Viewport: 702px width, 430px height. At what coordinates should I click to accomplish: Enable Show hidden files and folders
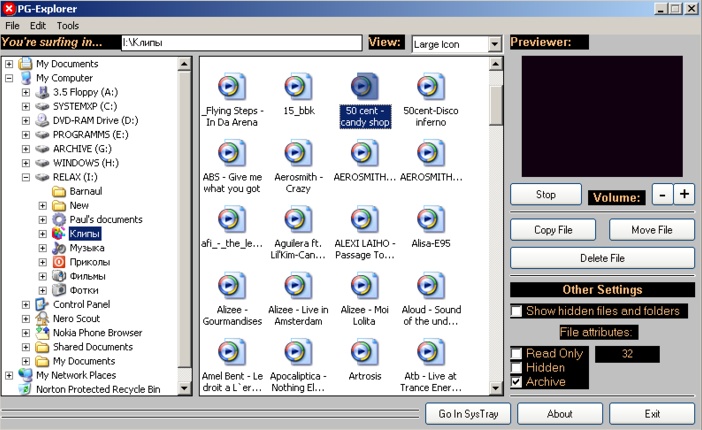(x=516, y=311)
